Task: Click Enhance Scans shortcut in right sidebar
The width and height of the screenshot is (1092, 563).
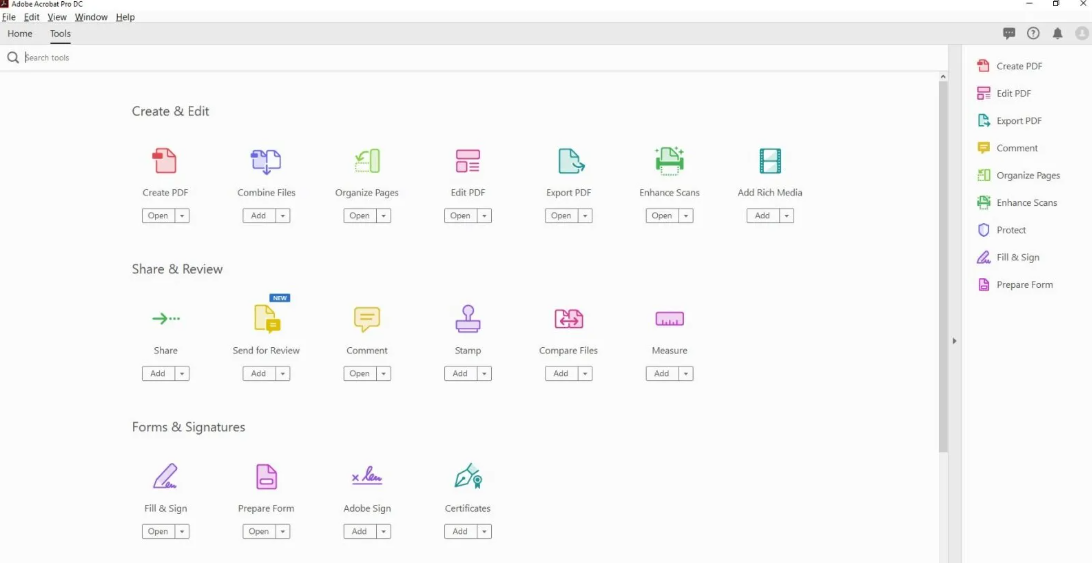Action: point(1017,203)
